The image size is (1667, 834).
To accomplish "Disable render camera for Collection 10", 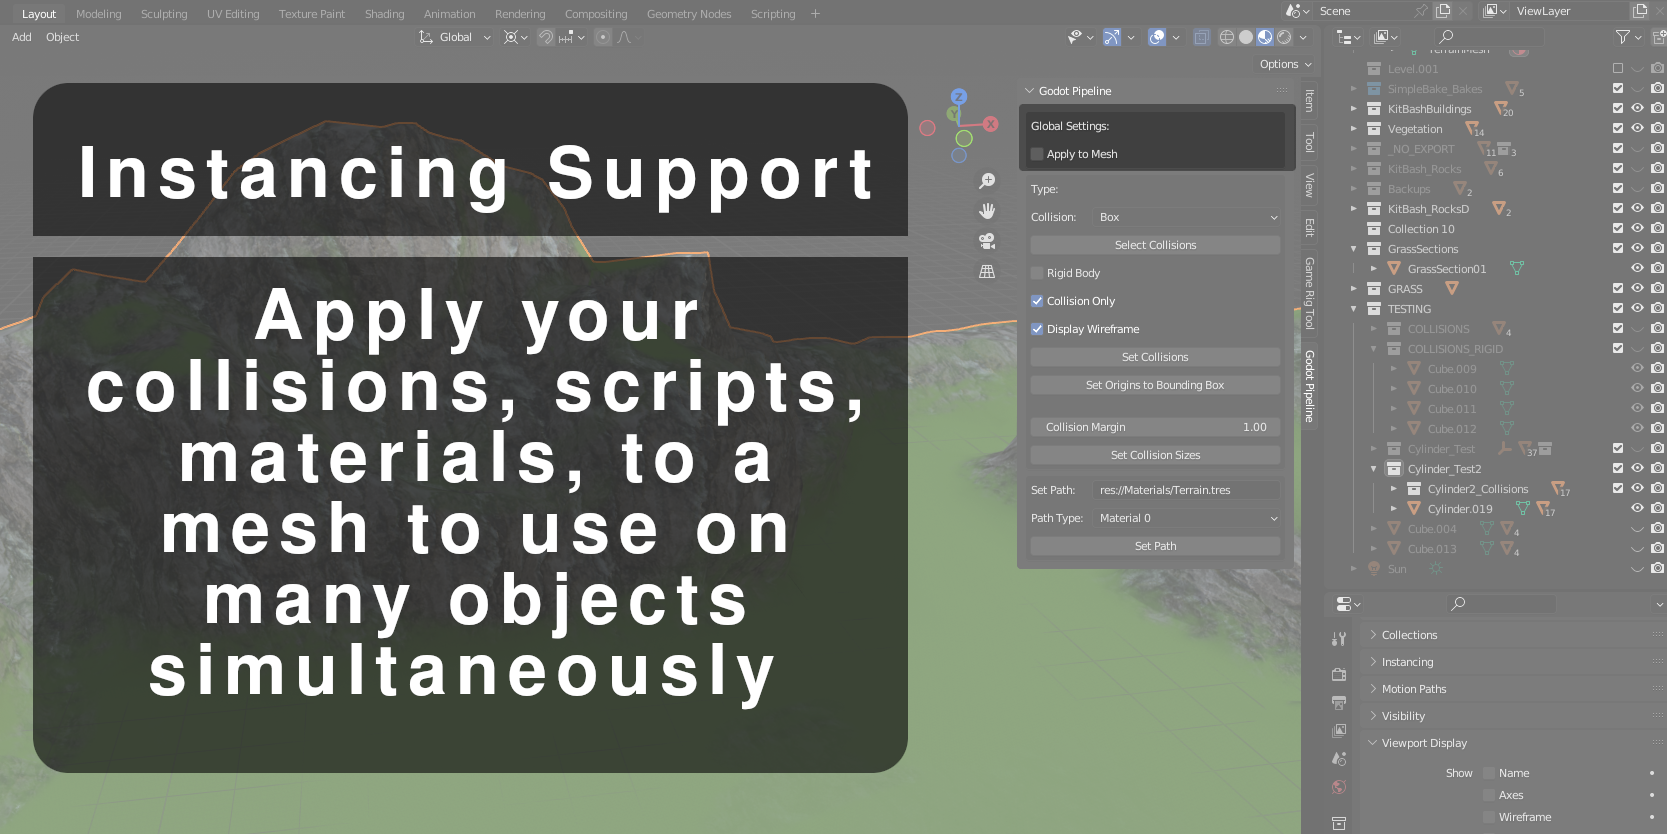I will [x=1658, y=228].
